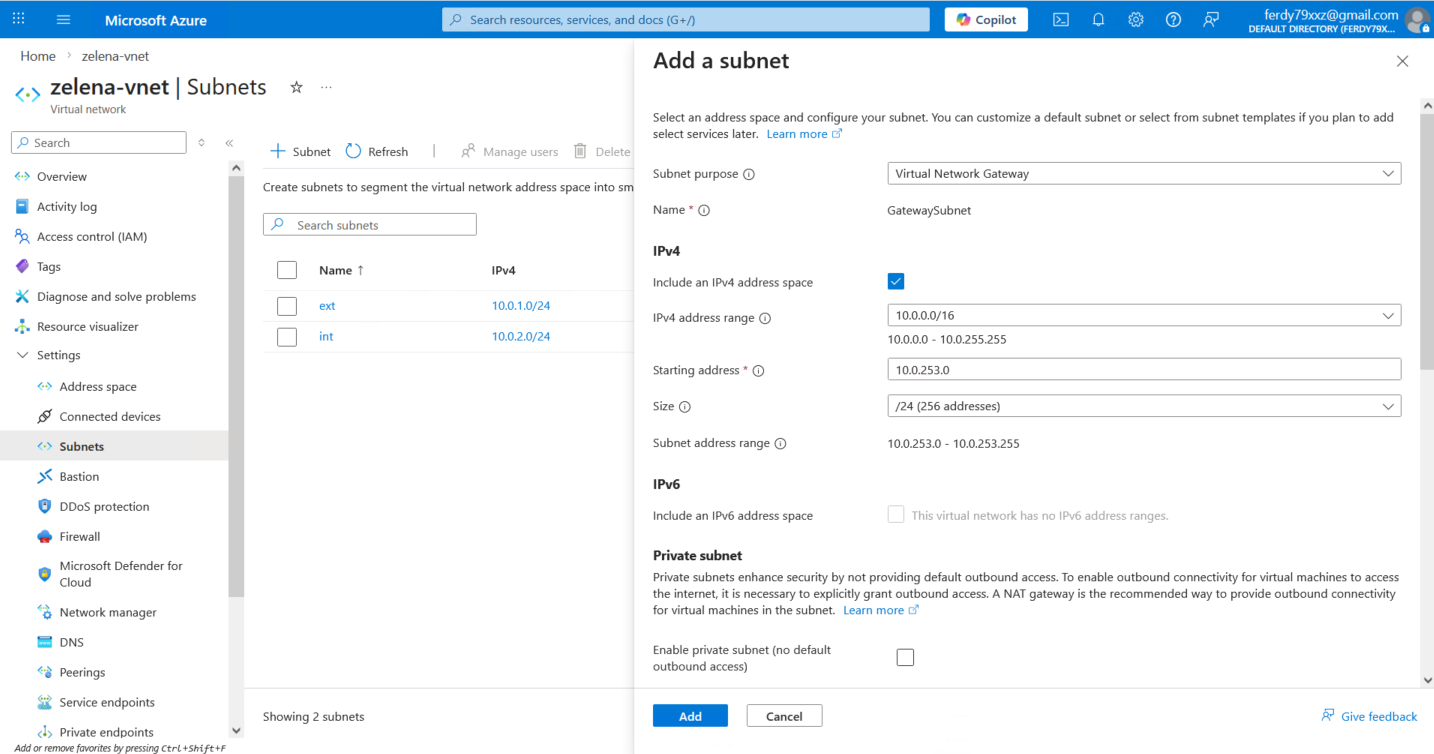Open Cloud Shell from top bar
Image resolution: width=1434 pixels, height=754 pixels.
pyautogui.click(x=1061, y=20)
